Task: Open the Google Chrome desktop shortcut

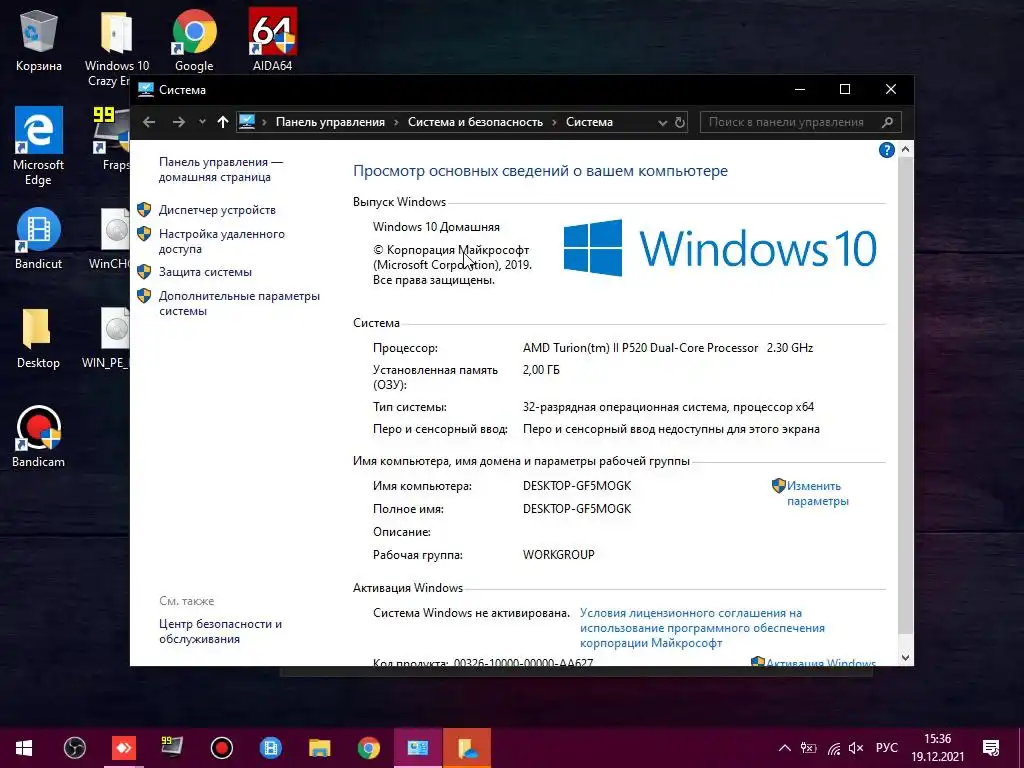Action: click(x=194, y=40)
